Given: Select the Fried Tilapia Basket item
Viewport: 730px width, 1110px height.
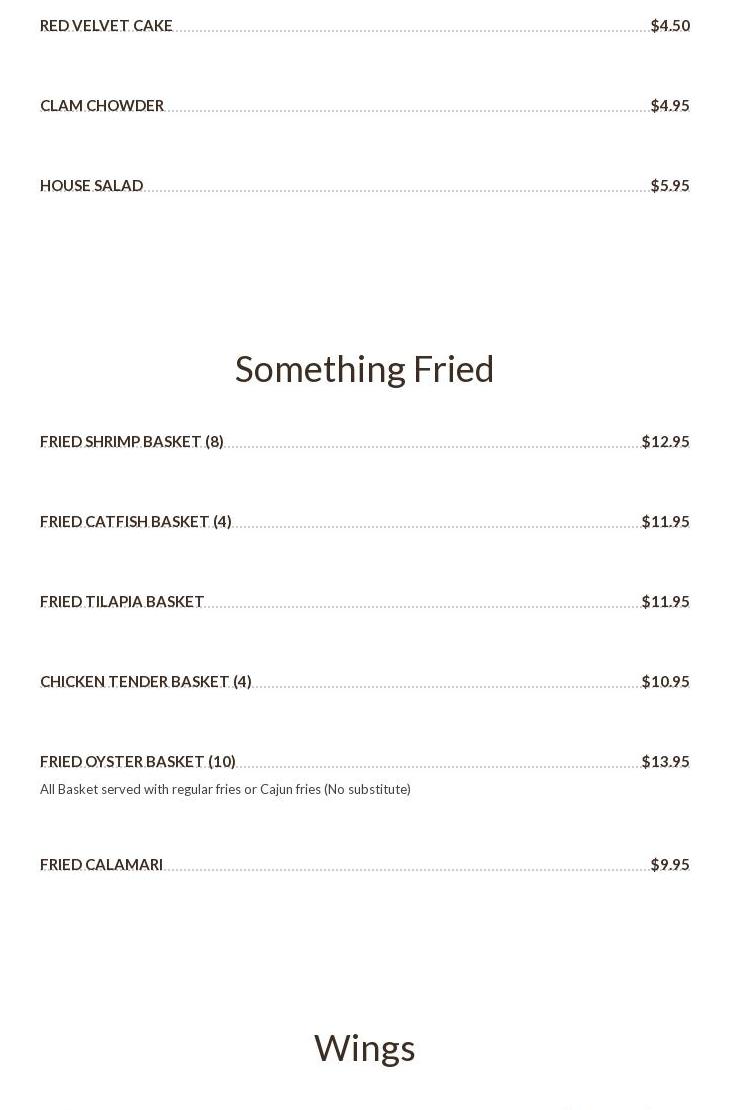Looking at the screenshot, I should (122, 602).
